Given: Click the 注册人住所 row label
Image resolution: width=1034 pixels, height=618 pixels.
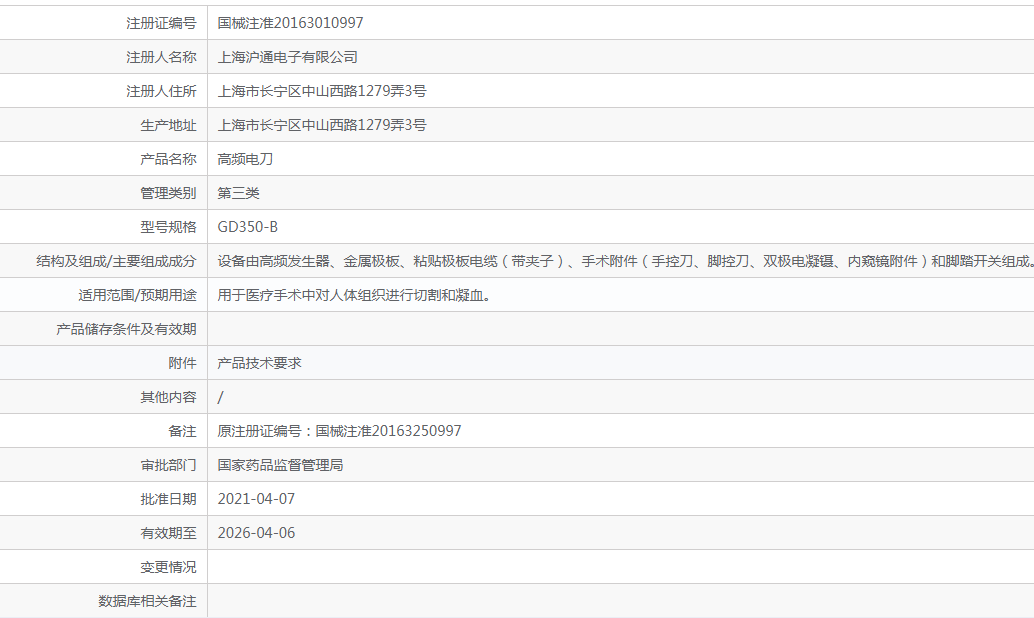Looking at the screenshot, I should pyautogui.click(x=161, y=91).
